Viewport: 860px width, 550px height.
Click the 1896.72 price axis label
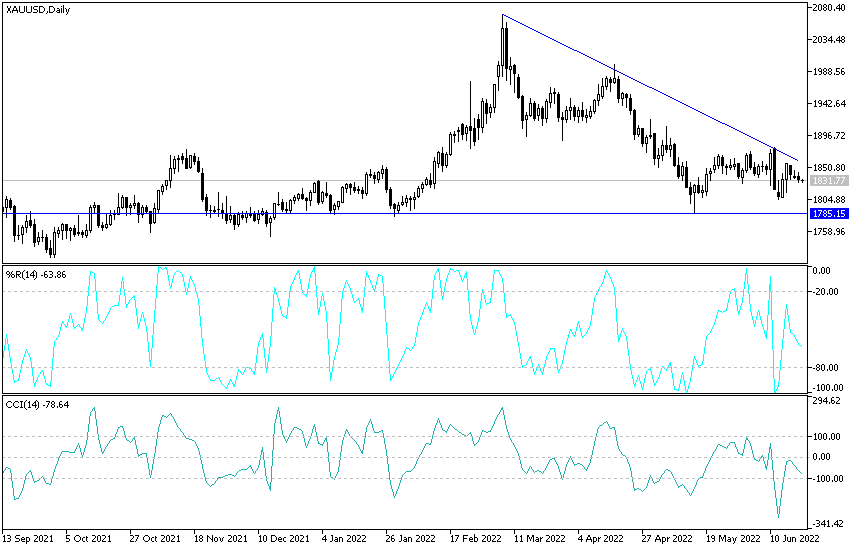(x=829, y=135)
